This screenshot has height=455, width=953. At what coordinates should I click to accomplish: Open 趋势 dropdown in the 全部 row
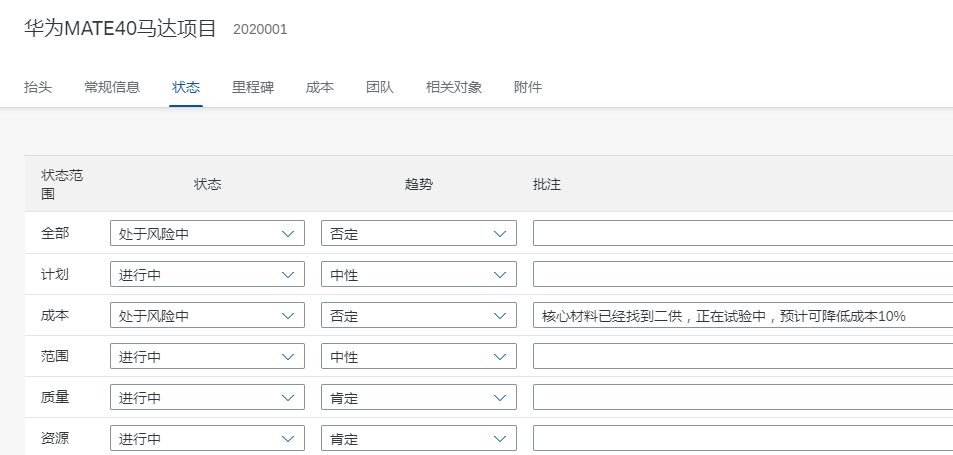point(419,233)
